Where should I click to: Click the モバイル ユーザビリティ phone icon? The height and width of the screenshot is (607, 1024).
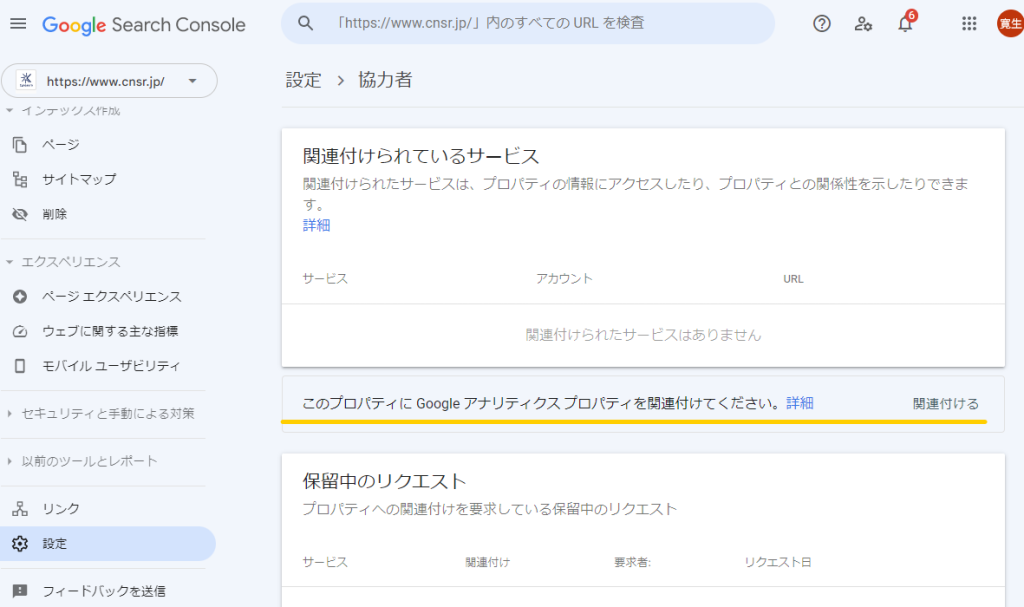coord(20,366)
